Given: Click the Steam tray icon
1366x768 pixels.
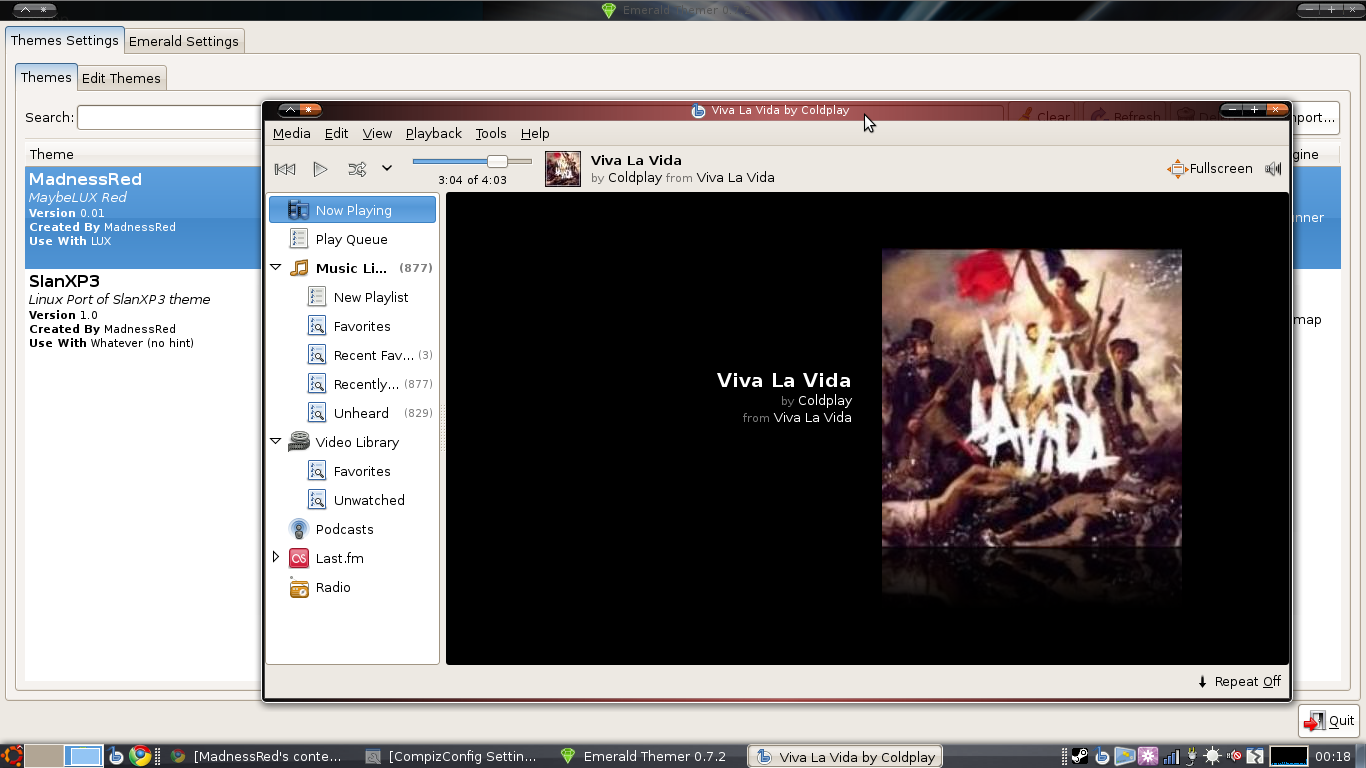Looking at the screenshot, I should tap(1080, 756).
